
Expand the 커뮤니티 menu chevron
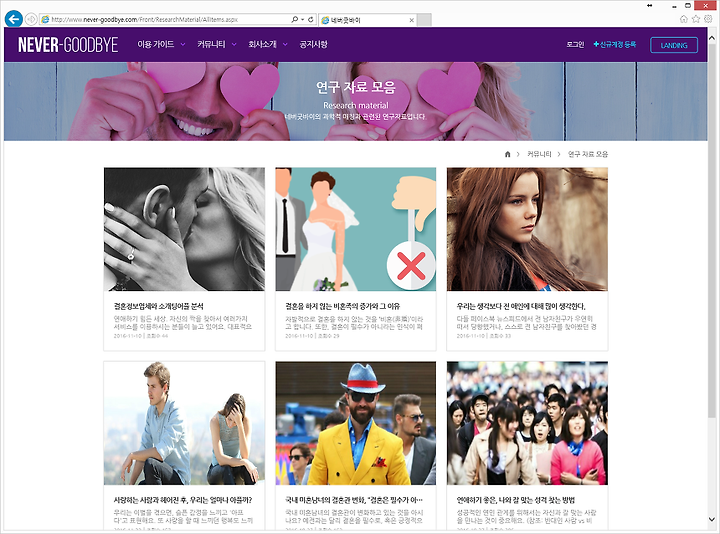click(x=234, y=45)
